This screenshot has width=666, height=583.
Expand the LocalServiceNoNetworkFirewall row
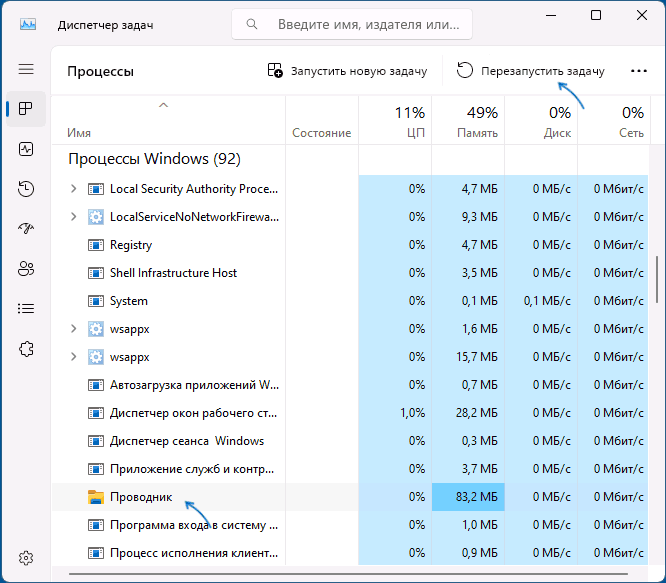pyautogui.click(x=73, y=217)
